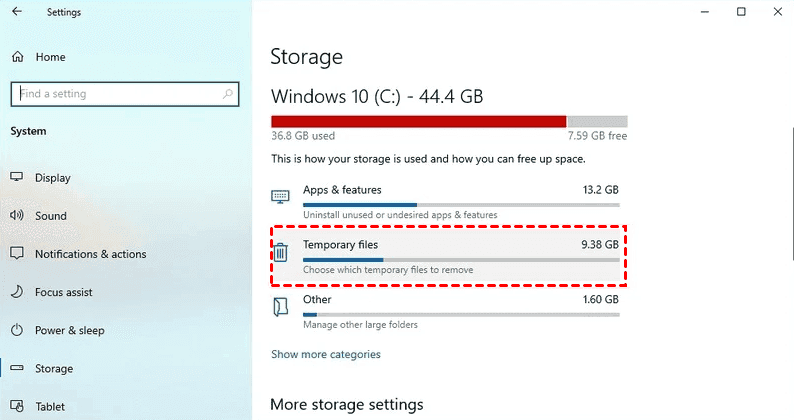Maximize the Settings window
Image resolution: width=794 pixels, height=420 pixels.
click(741, 12)
